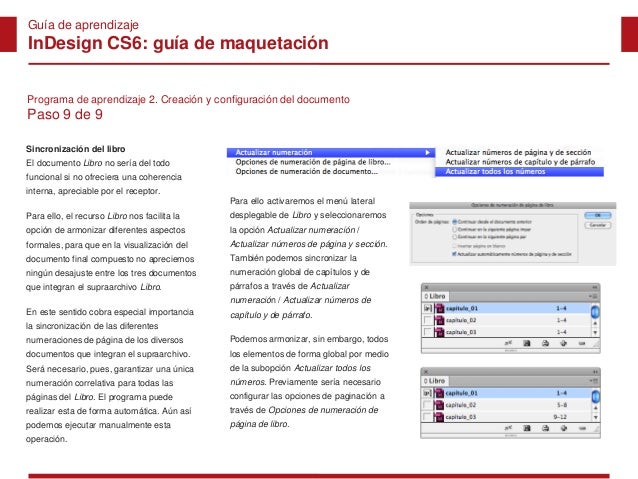This screenshot has width=638, height=479.
Task: Click the 'Sincronización del libro' heading
Action: click(76, 149)
